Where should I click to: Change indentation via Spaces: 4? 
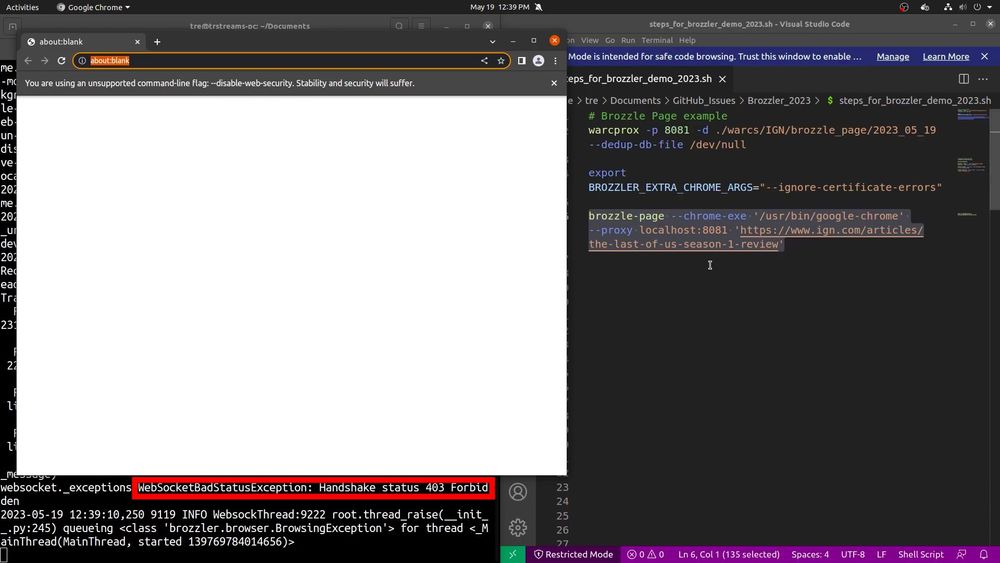(810, 555)
